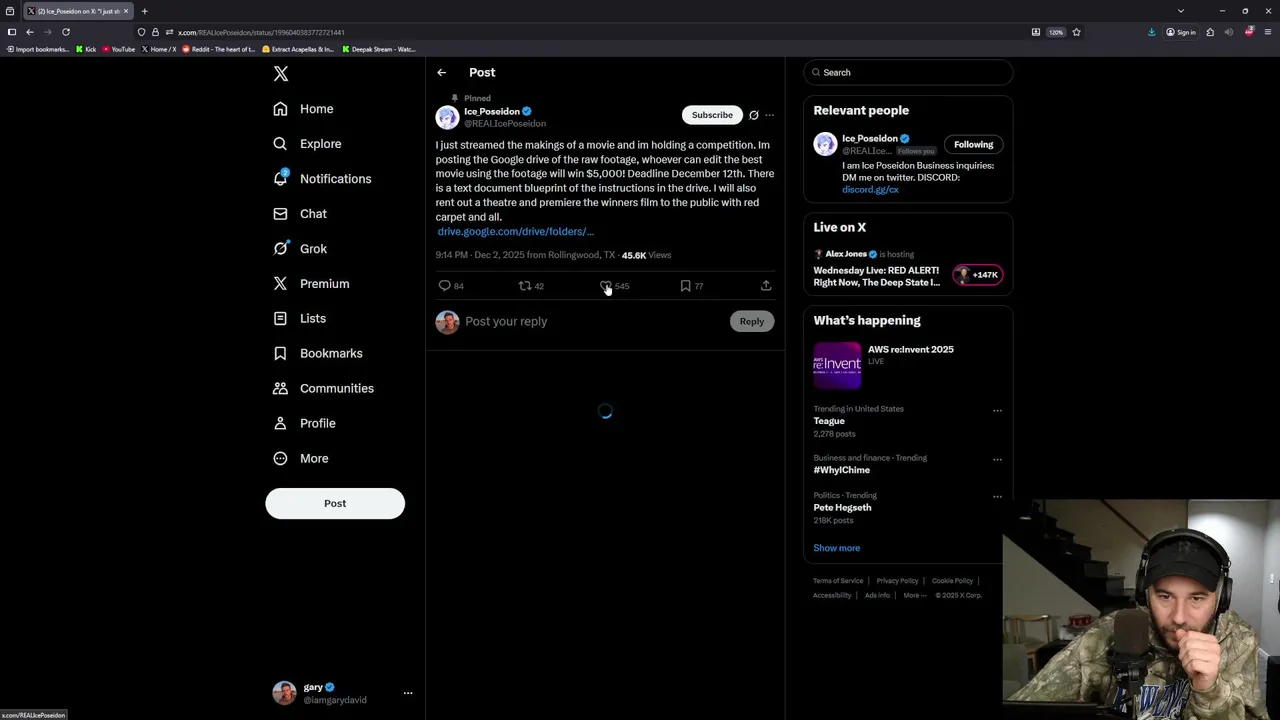
Task: Open Terms of Service link
Action: click(x=838, y=581)
